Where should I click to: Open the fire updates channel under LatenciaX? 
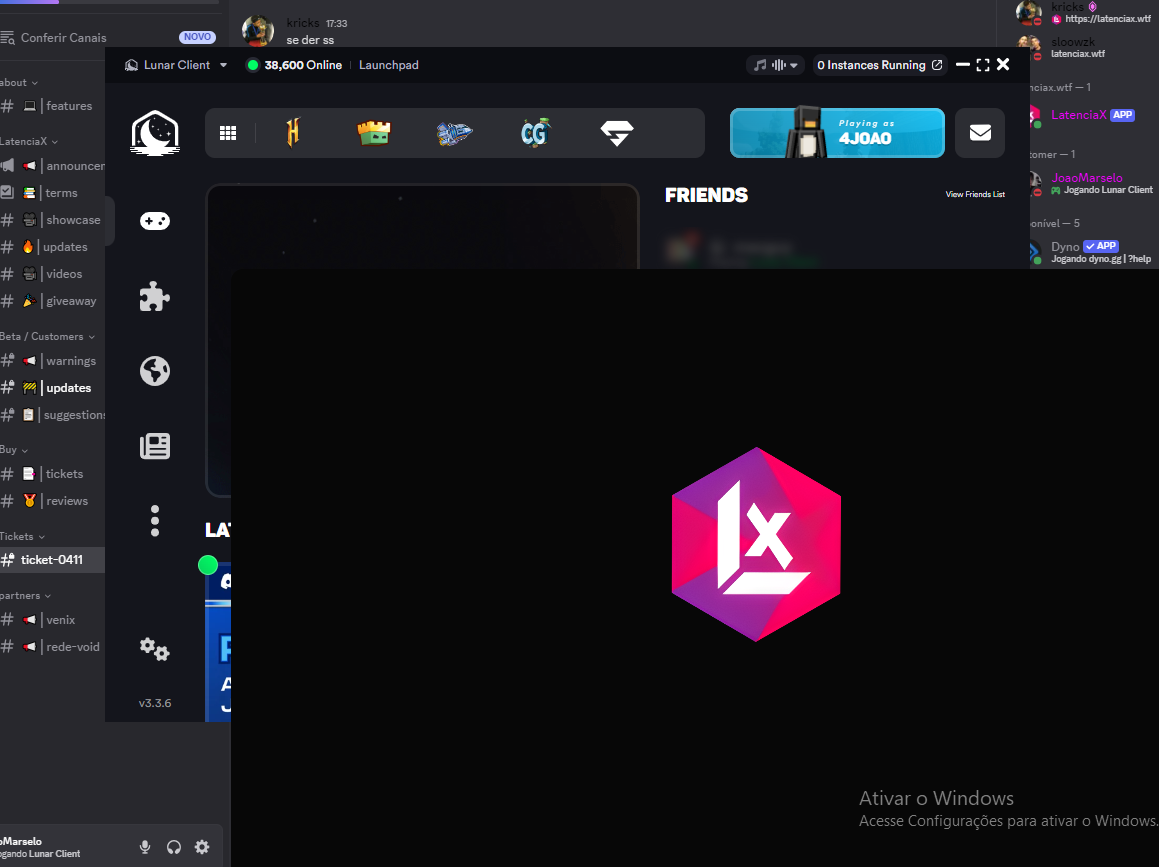click(x=52, y=247)
